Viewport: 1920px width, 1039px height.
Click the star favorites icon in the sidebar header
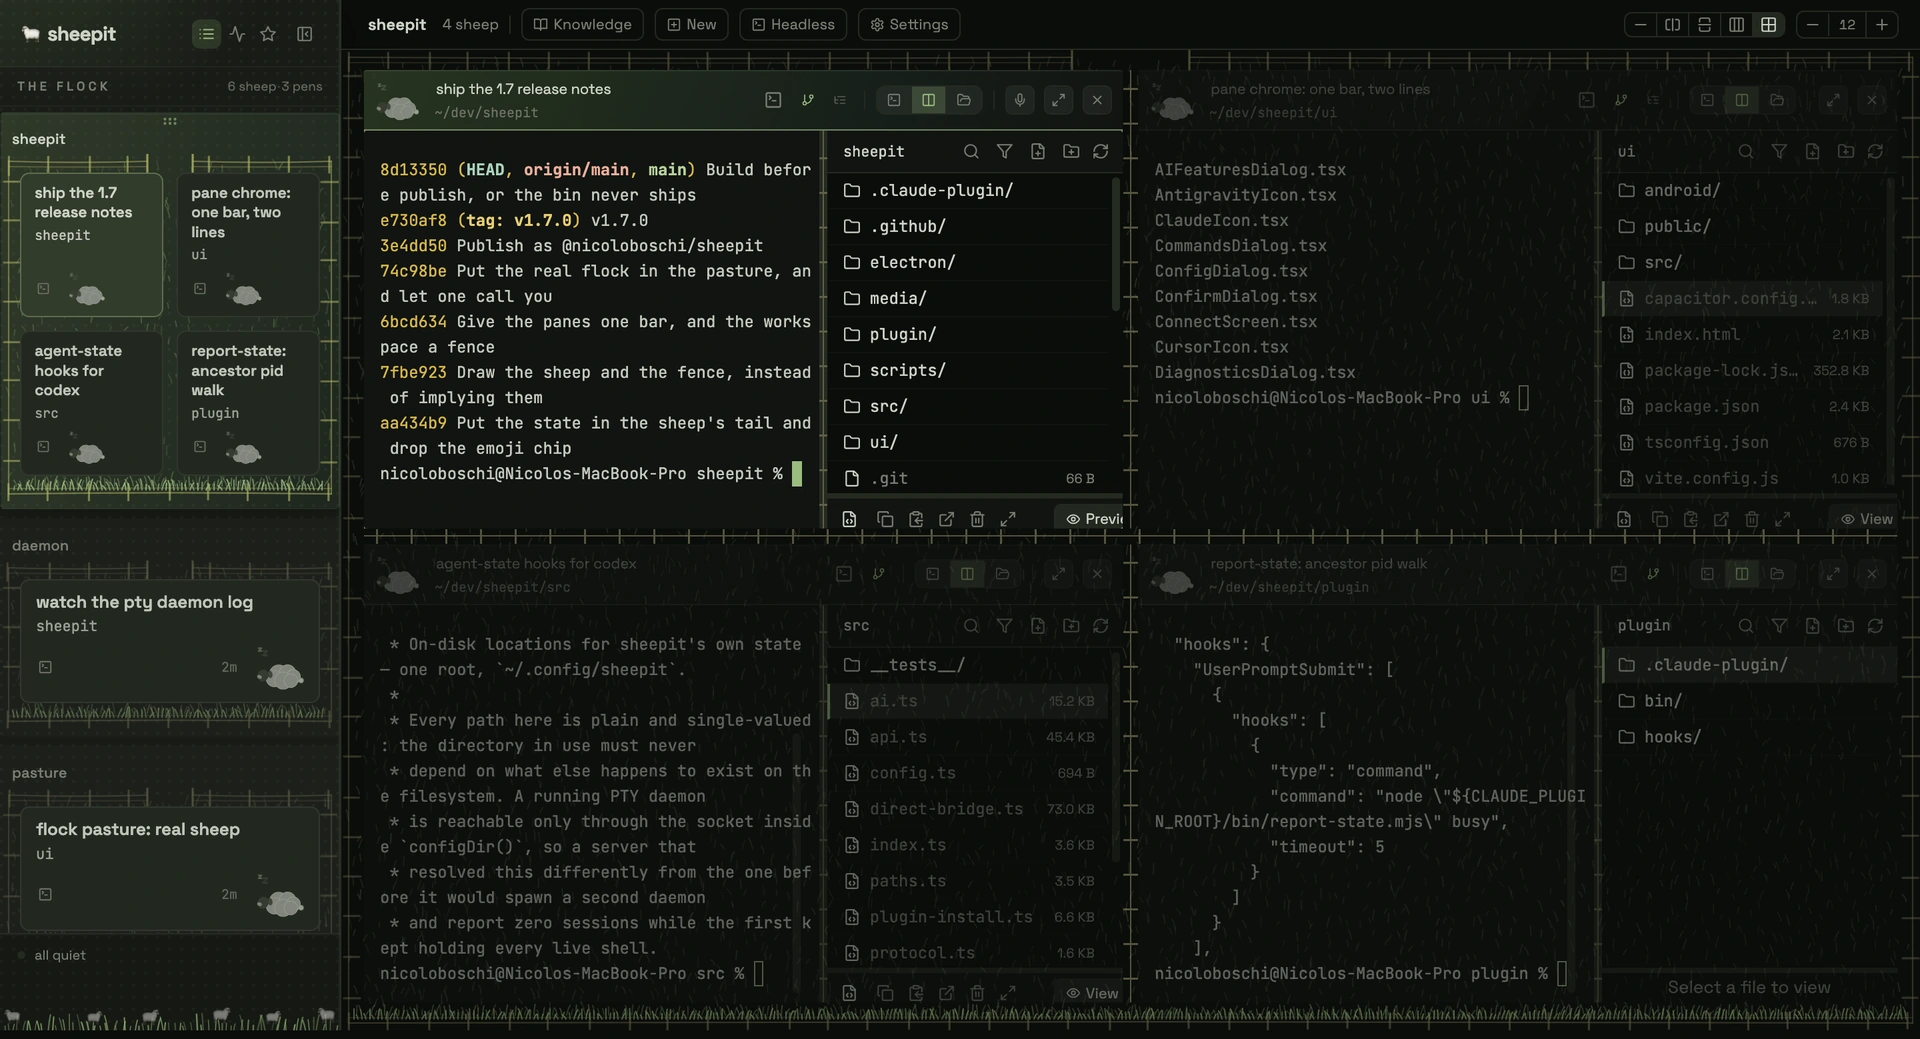[x=268, y=34]
